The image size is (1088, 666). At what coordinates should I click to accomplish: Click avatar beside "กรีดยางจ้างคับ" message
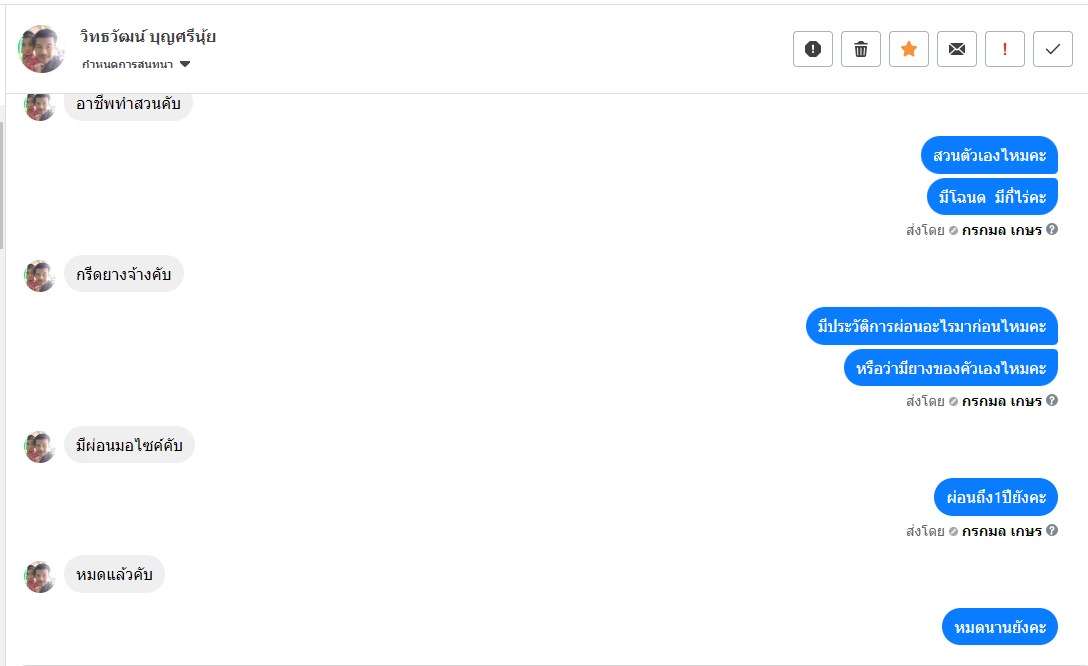tap(40, 275)
